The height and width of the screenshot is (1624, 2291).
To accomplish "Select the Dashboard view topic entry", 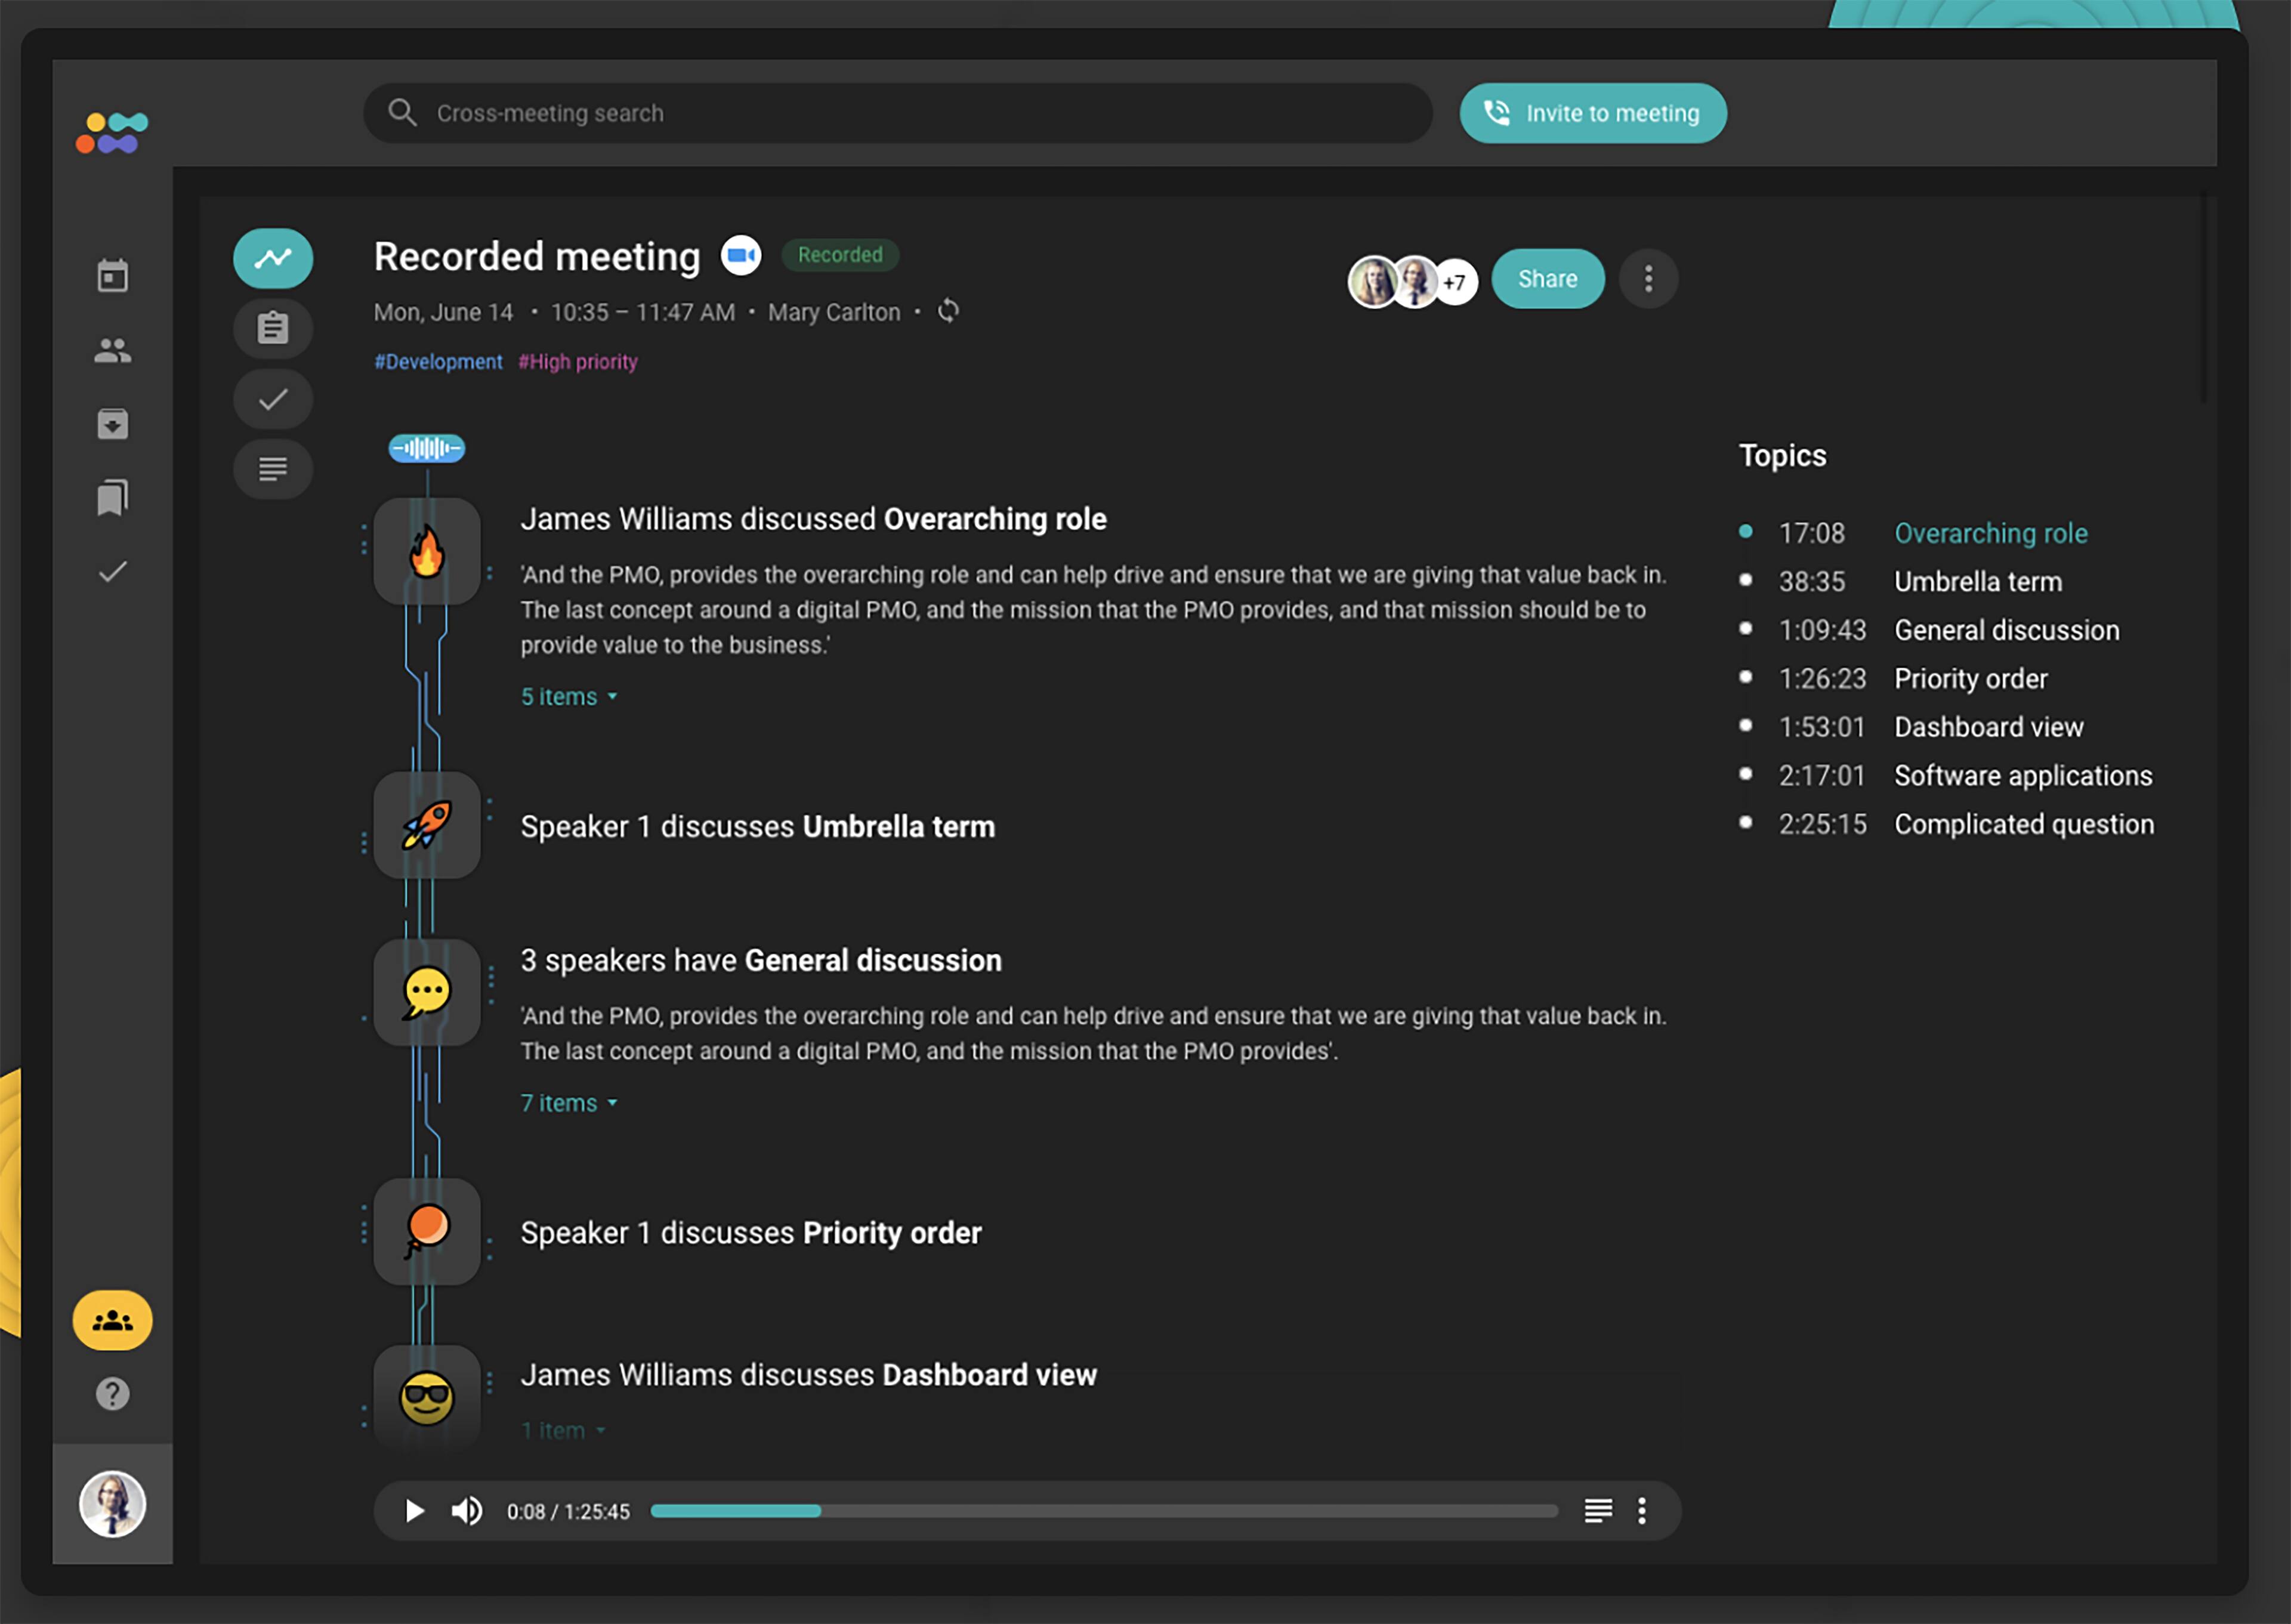I will [1988, 727].
